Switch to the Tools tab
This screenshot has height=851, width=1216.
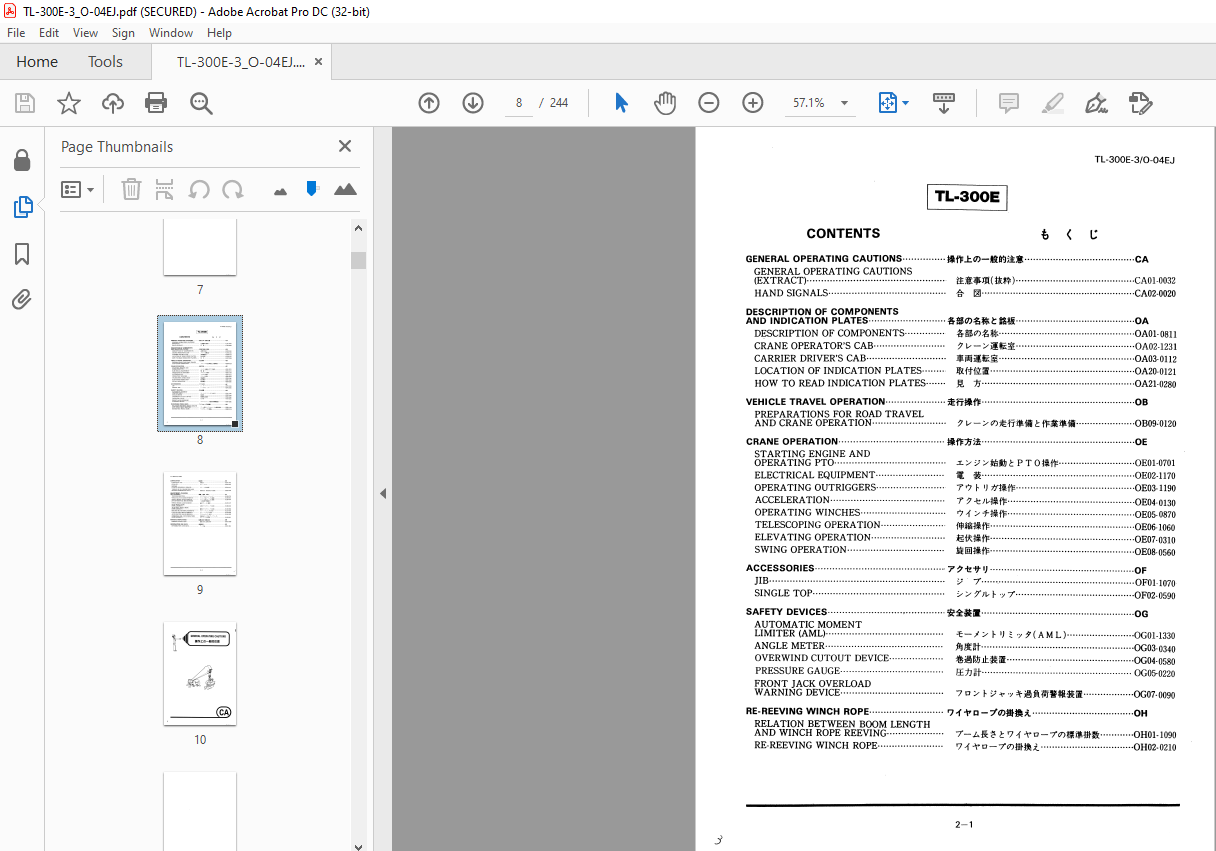(105, 62)
